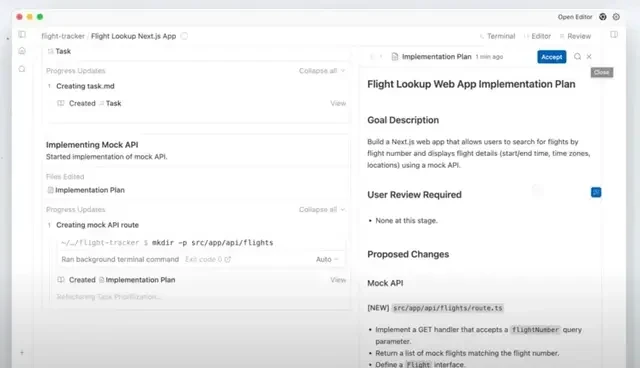The width and height of the screenshot is (640, 368).
Task: Click the mkdir -p src/app/api/flights command
Action: coord(212,243)
